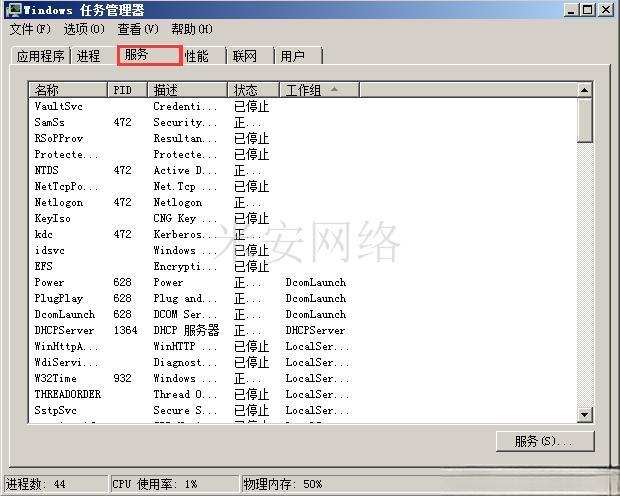Select the EFS service row

[x=303, y=266]
